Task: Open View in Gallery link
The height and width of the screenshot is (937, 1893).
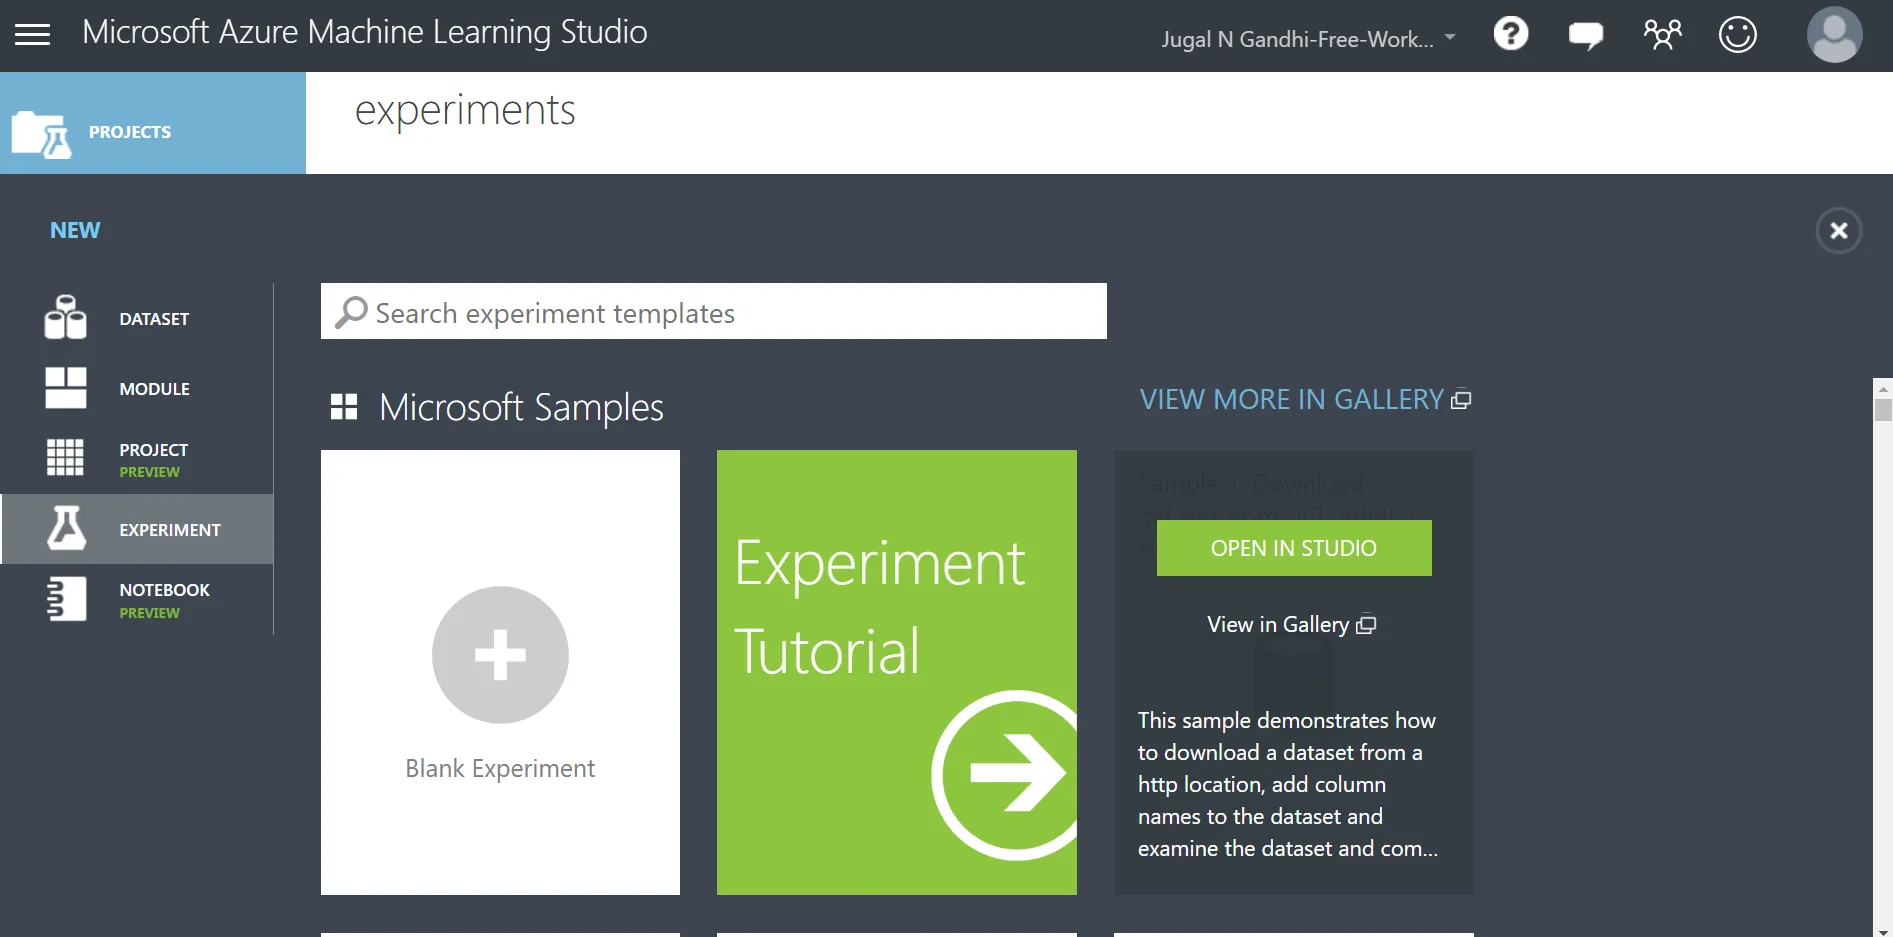Action: tap(1292, 625)
